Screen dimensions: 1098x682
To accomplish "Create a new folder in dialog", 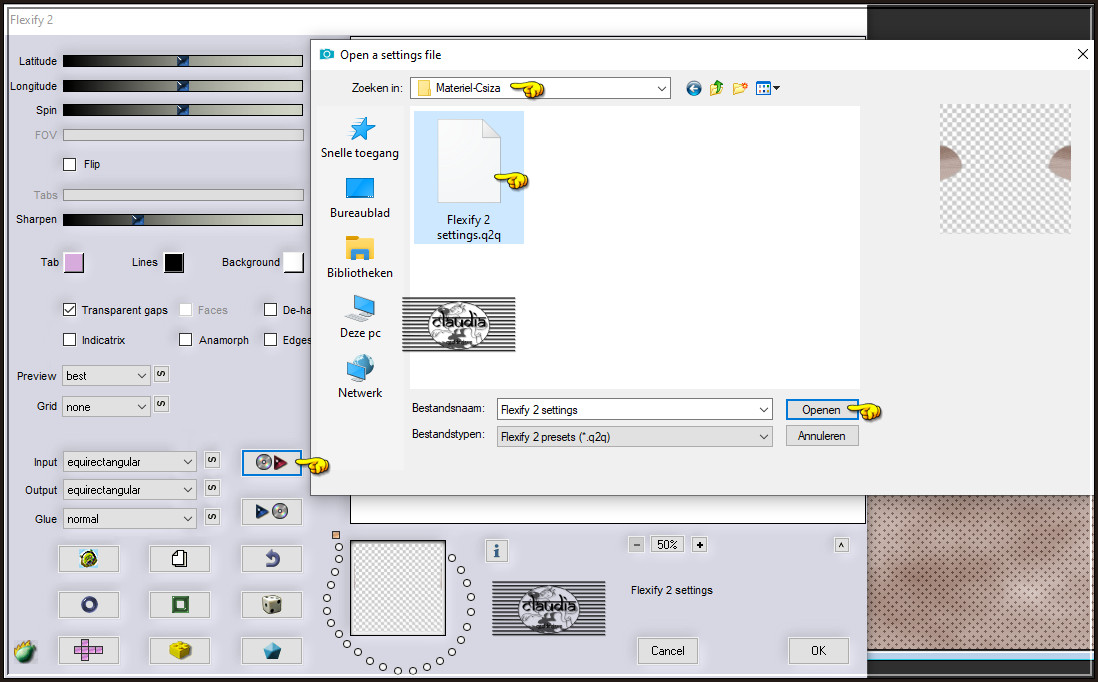I will tap(740, 88).
